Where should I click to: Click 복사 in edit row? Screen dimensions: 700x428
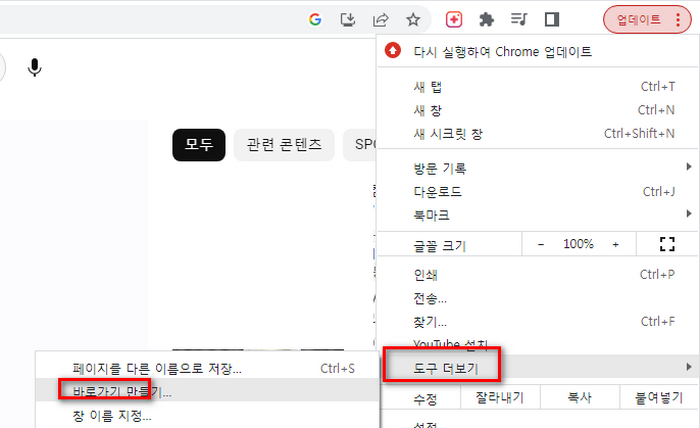coord(579,397)
